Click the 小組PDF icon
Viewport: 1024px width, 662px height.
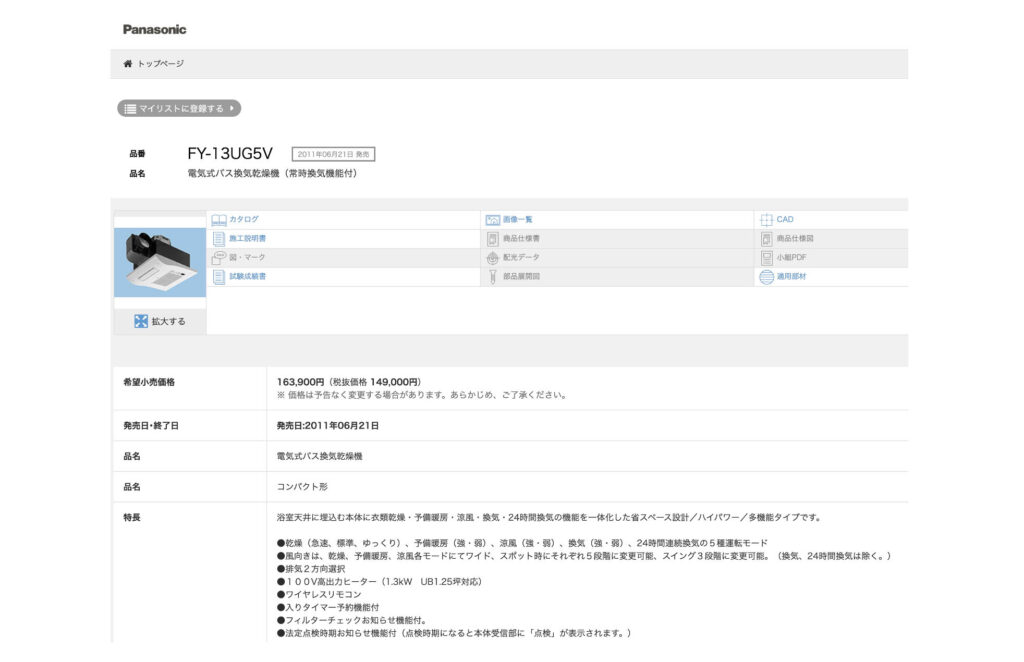tap(766, 257)
